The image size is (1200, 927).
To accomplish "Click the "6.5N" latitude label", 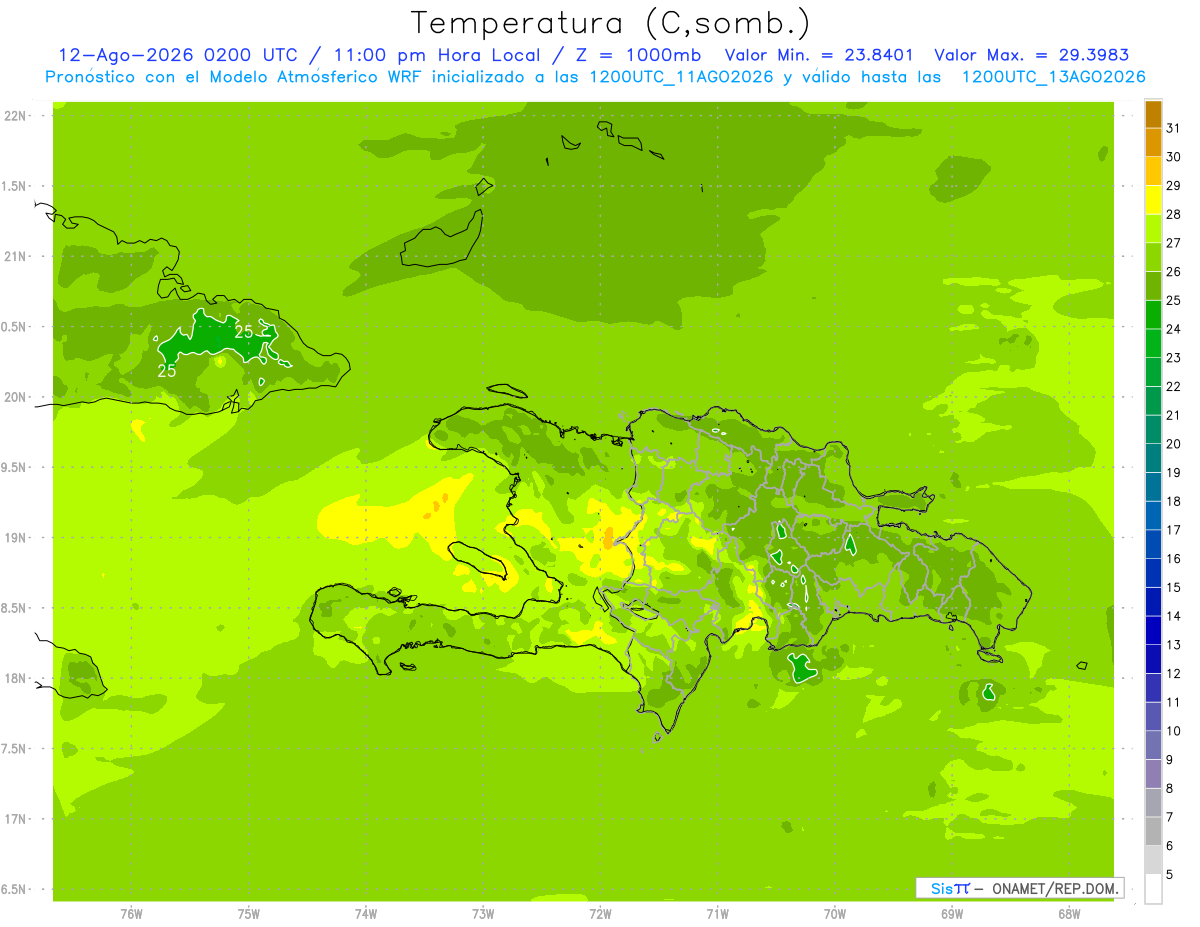I will (15, 890).
